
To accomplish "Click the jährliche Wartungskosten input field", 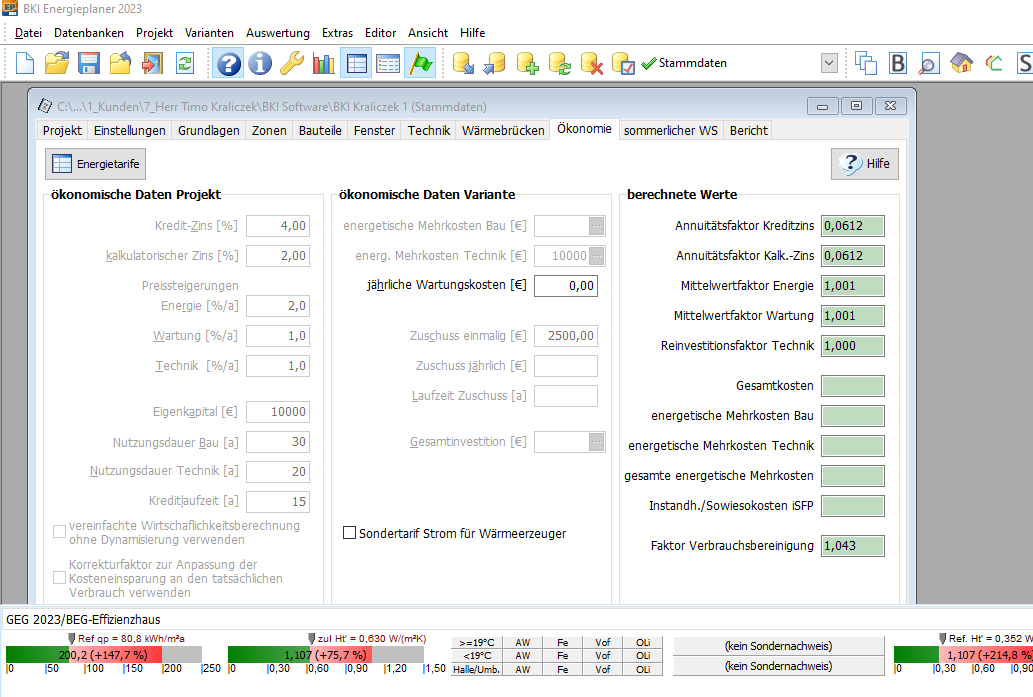I will point(565,285).
